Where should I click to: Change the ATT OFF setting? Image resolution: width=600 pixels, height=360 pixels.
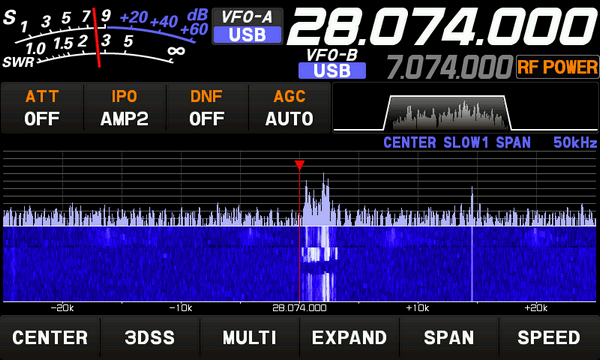[x=42, y=108]
